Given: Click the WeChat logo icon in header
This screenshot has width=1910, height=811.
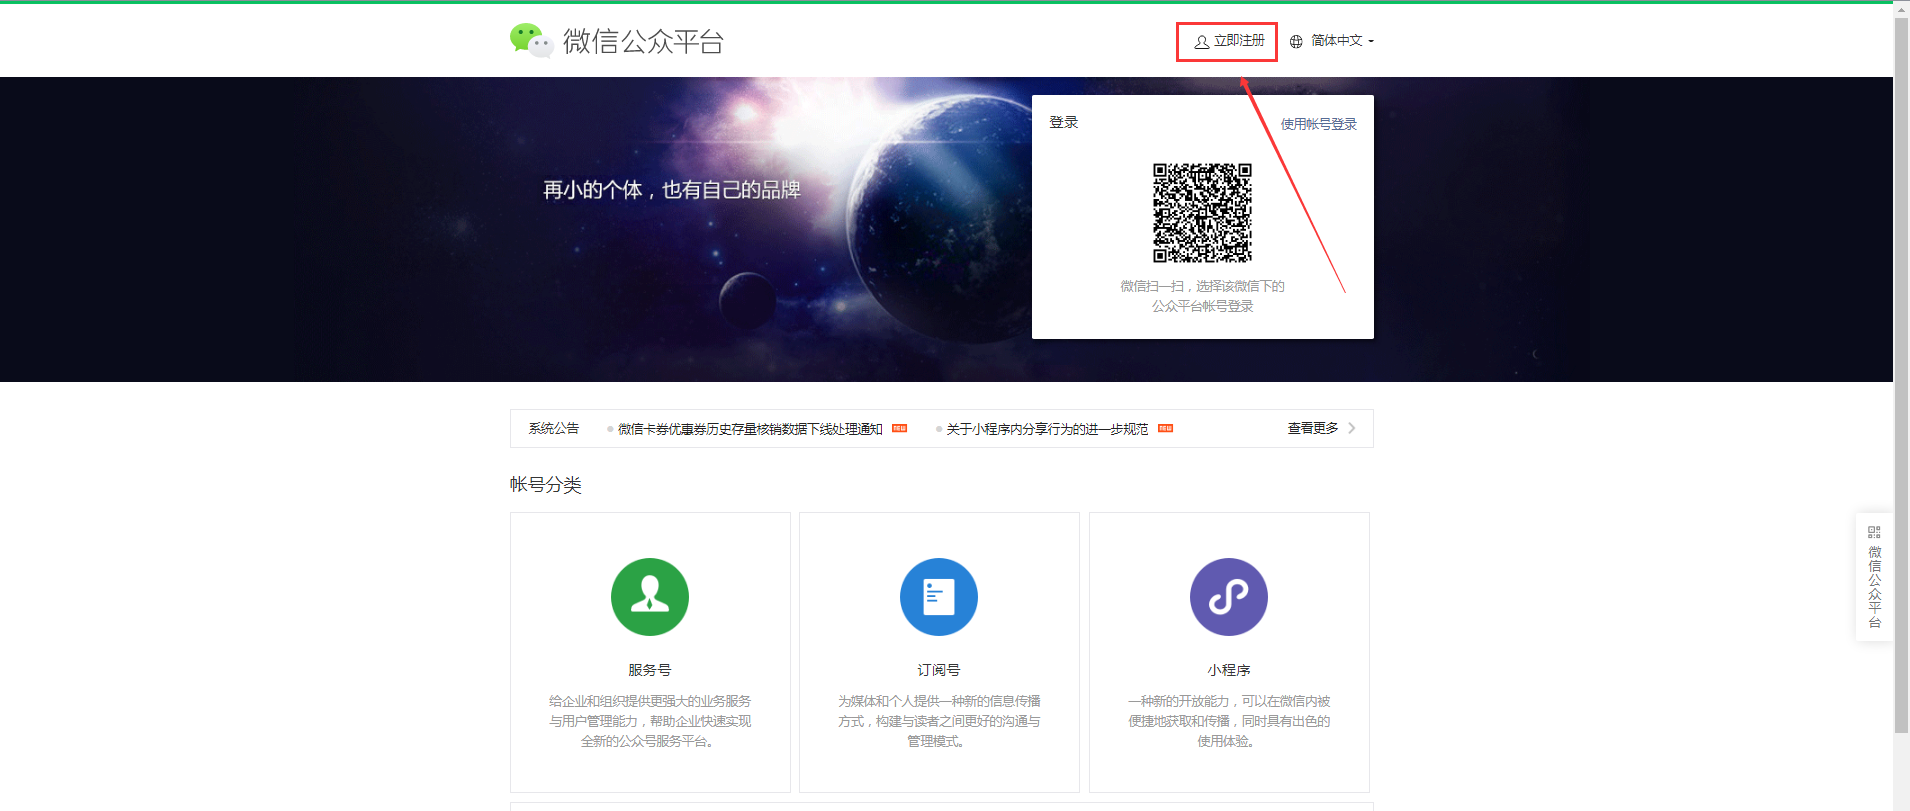Looking at the screenshot, I should click(531, 40).
